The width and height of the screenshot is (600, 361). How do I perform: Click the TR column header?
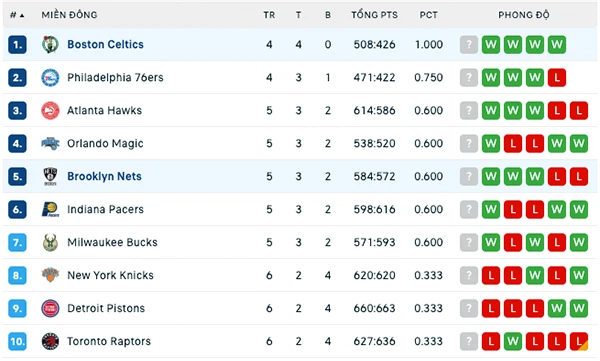click(269, 15)
